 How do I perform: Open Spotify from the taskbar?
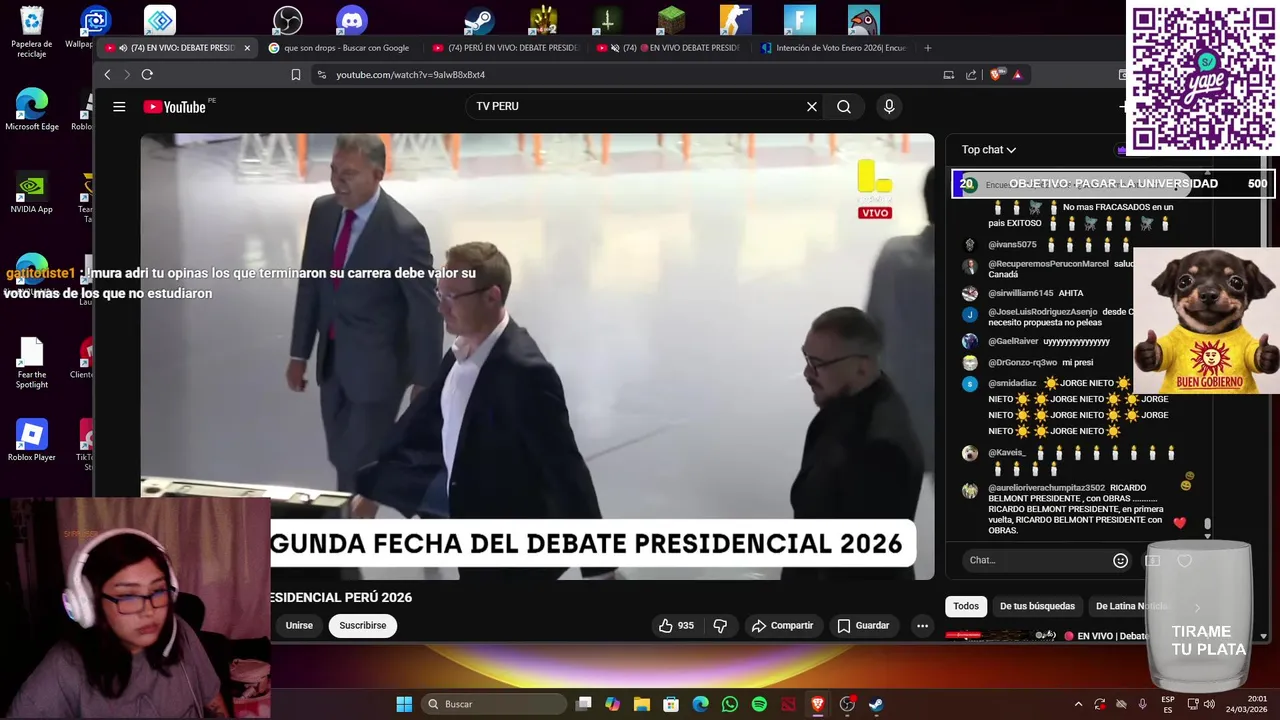pyautogui.click(x=759, y=704)
